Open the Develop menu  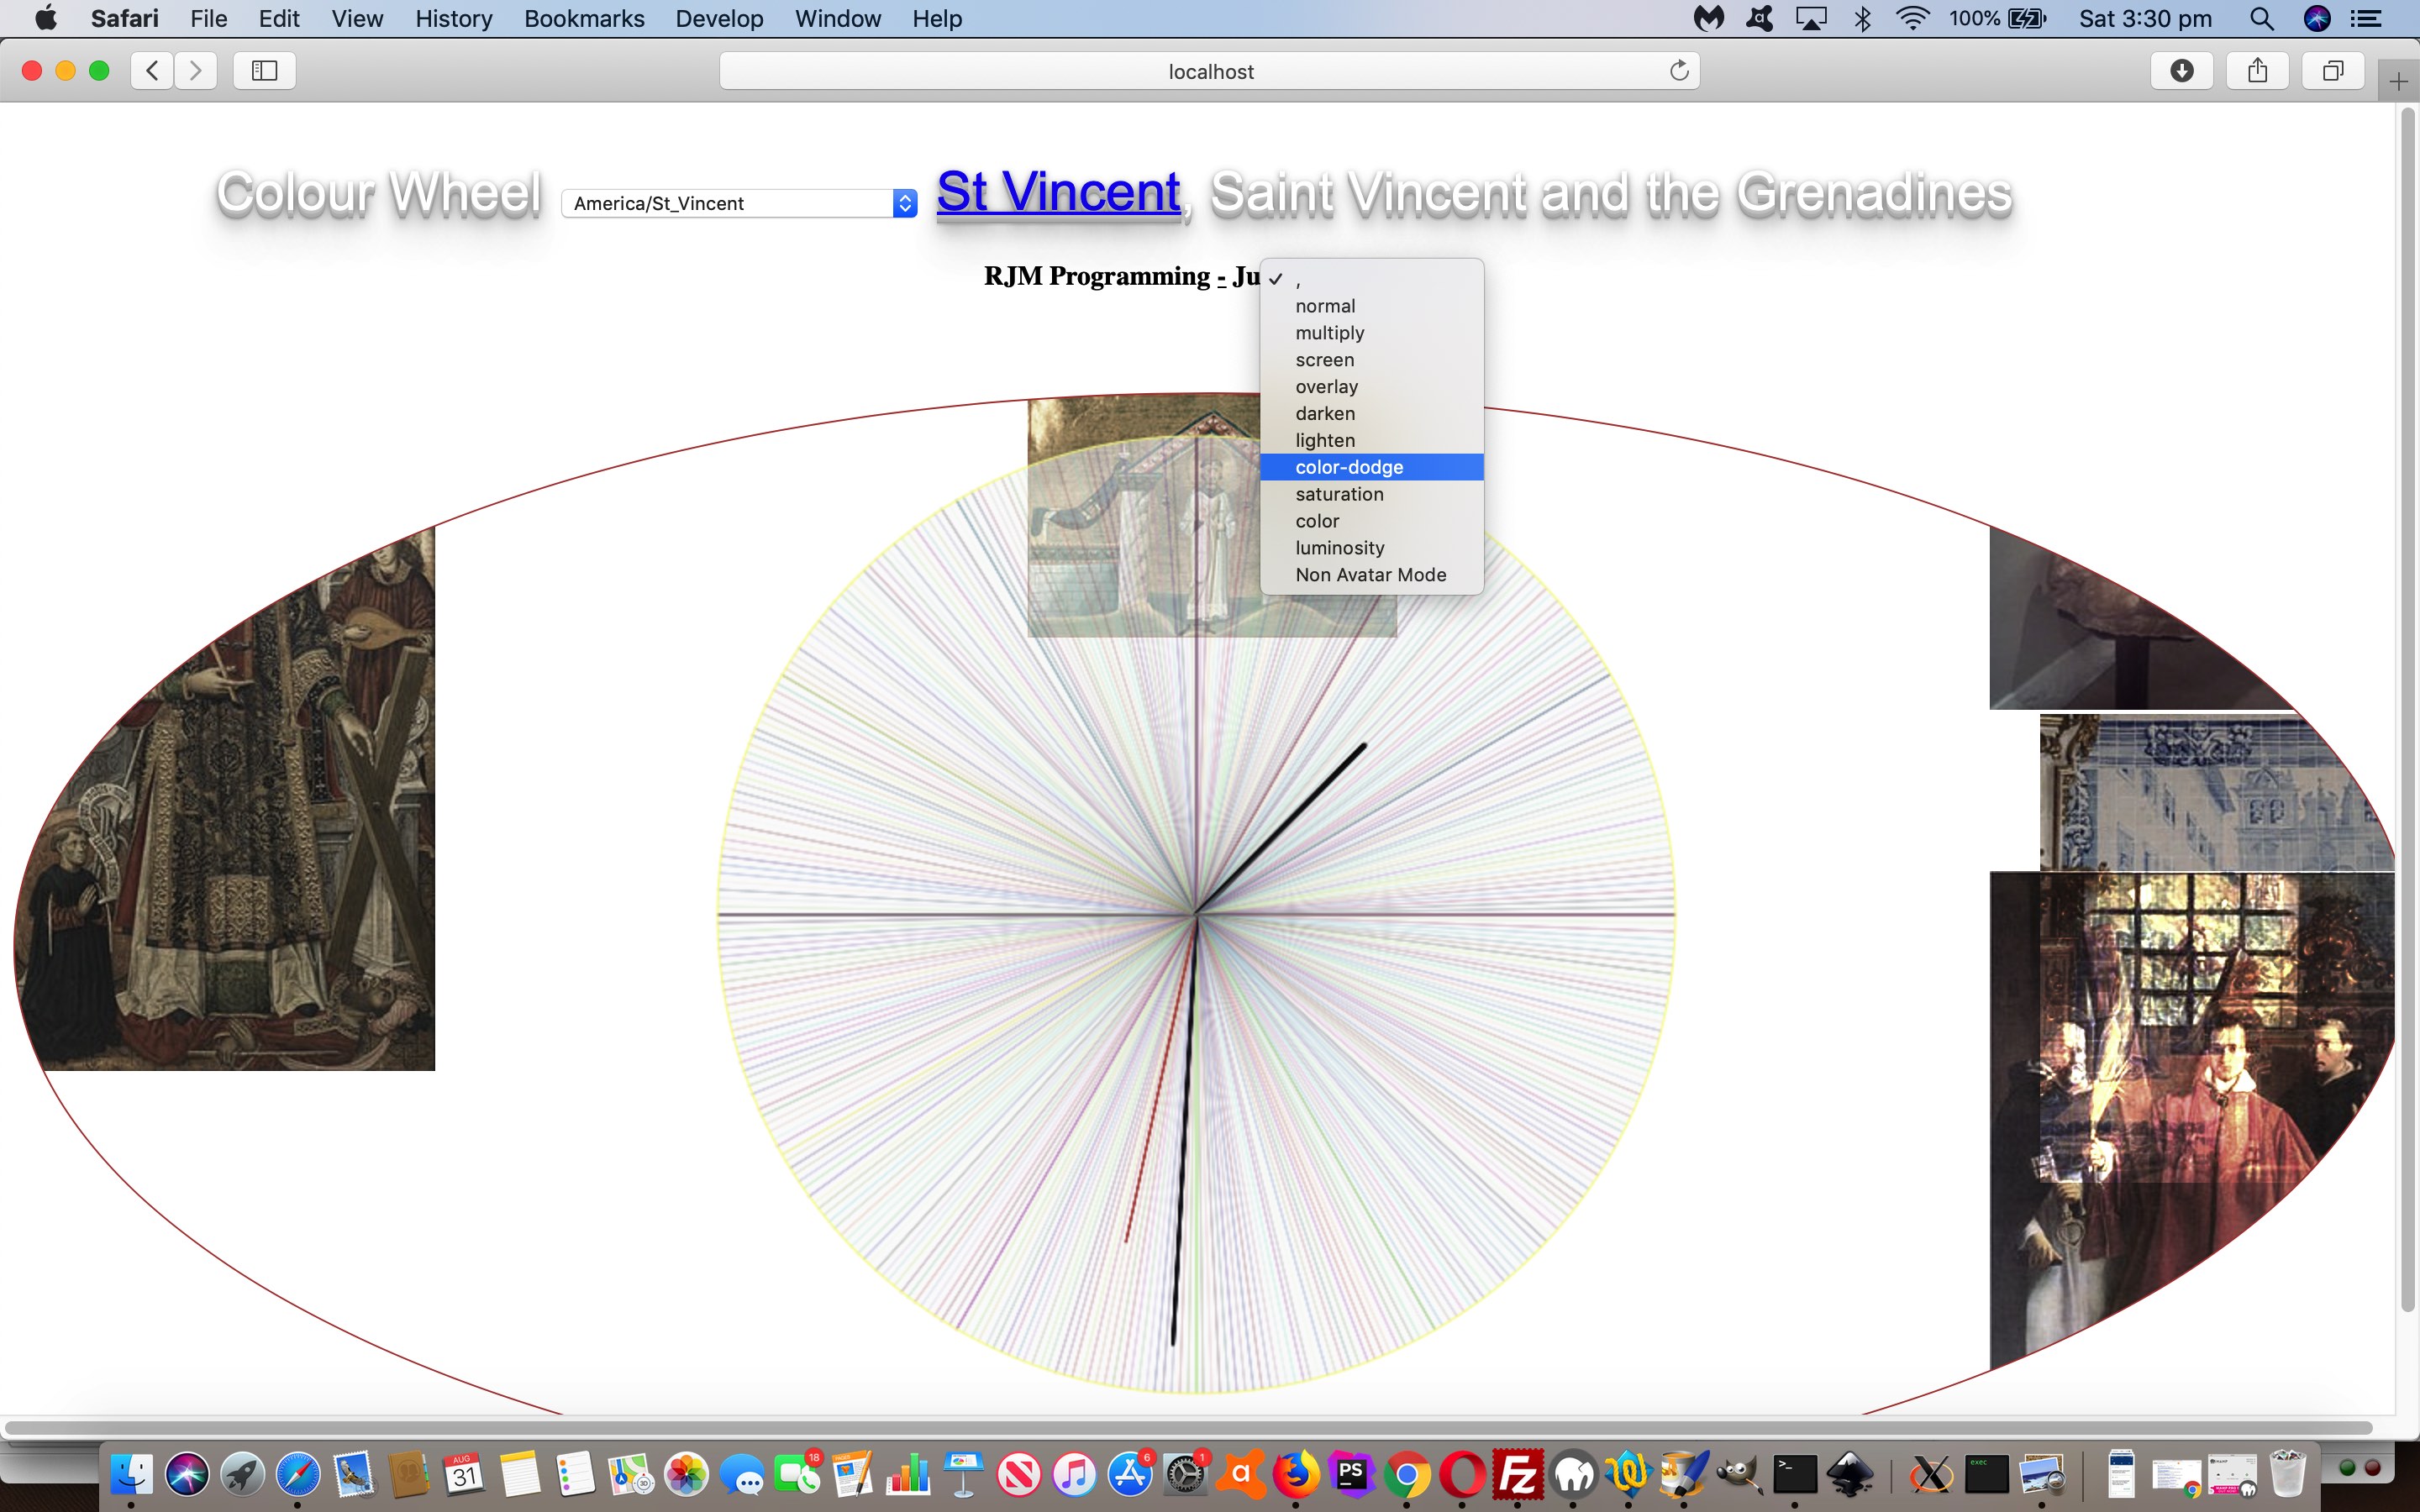click(x=719, y=18)
